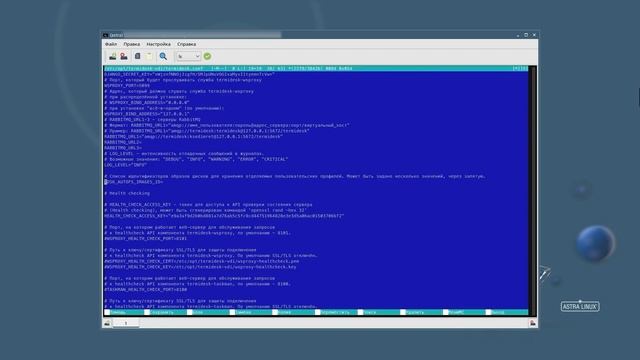Open the Настройка menu
Viewport: 640px width, 360px height.
coord(158,44)
